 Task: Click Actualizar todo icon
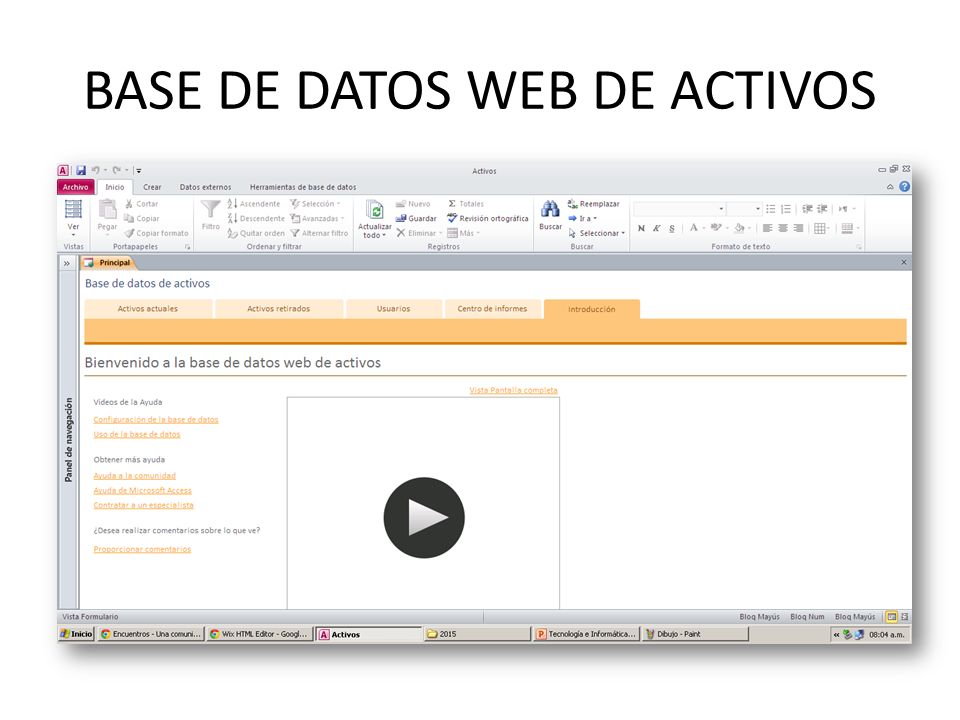(x=375, y=210)
